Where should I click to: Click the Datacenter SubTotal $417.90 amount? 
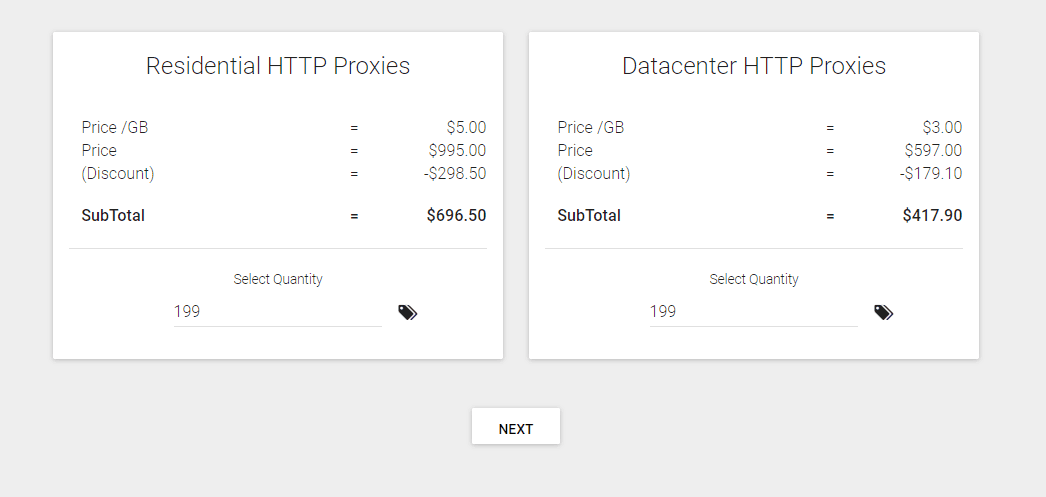tap(932, 215)
